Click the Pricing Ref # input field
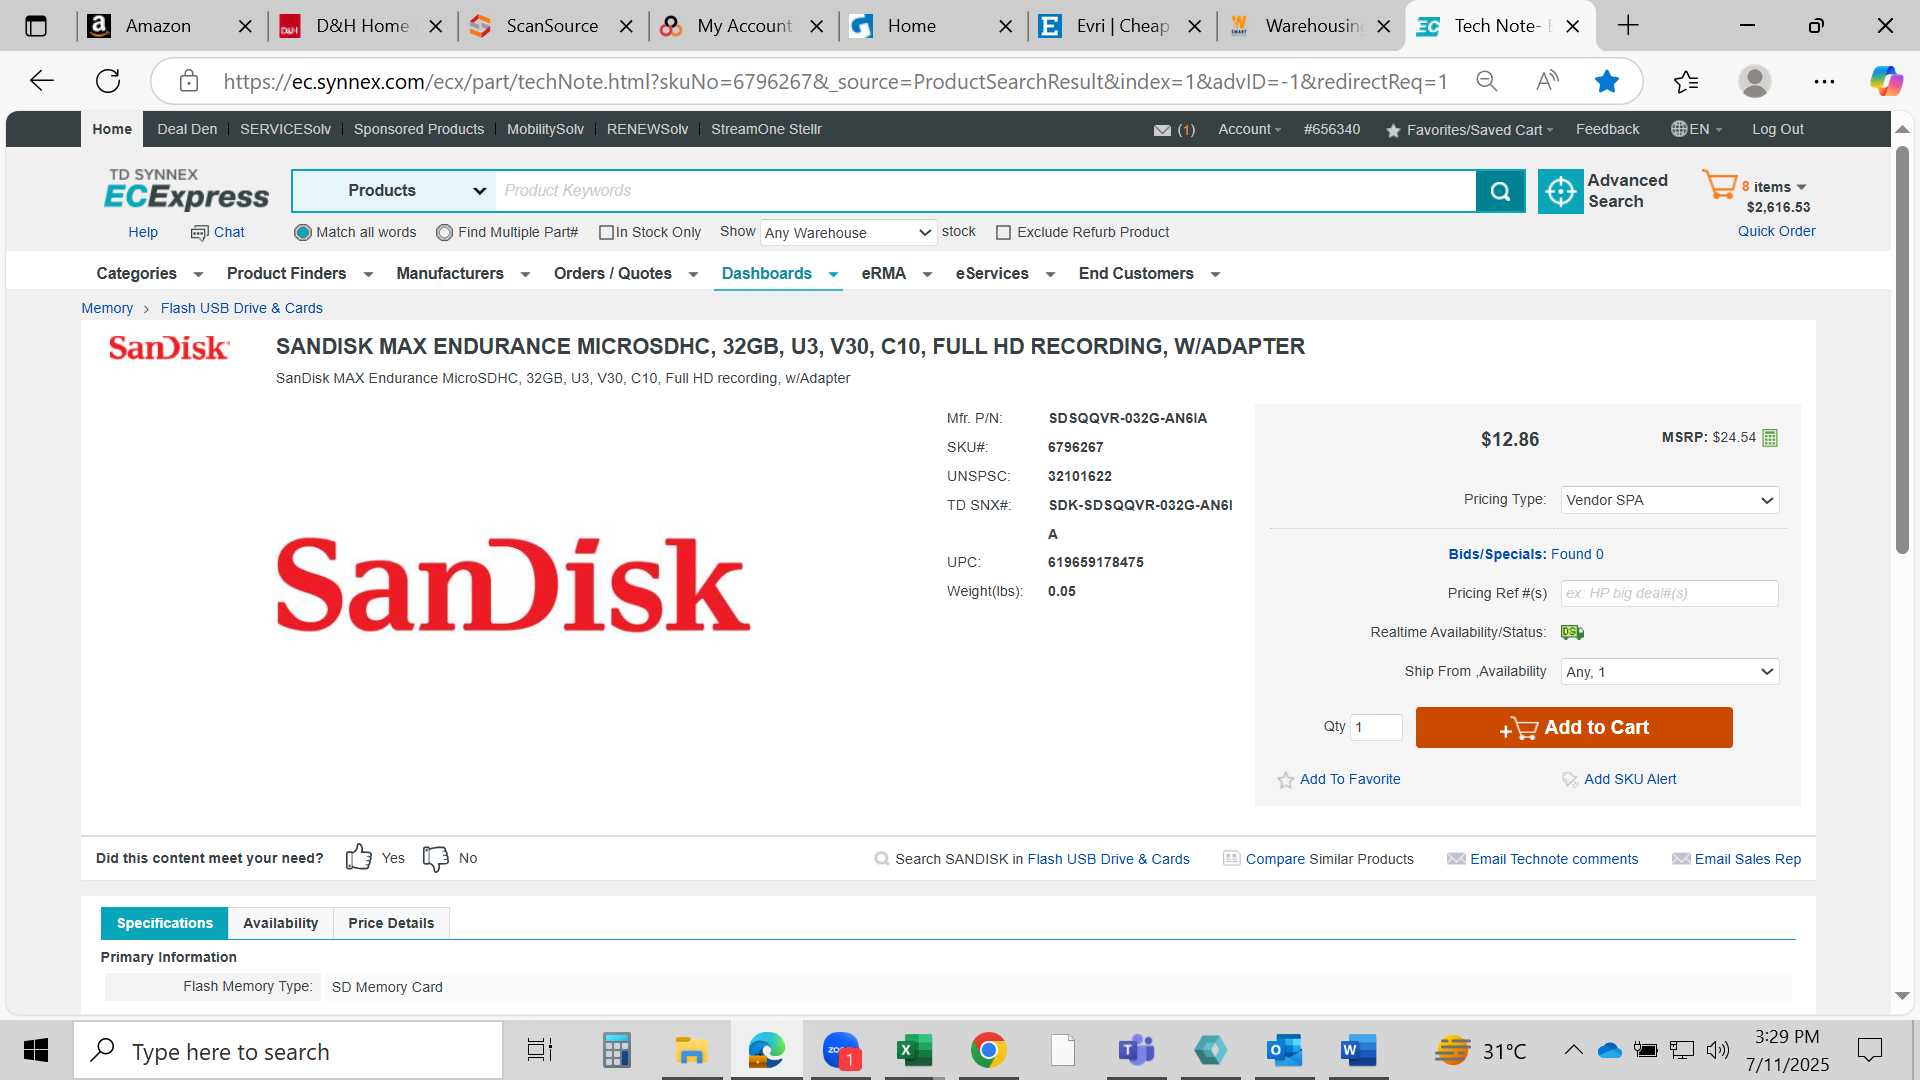Viewport: 1920px width, 1080px height. coord(1669,593)
